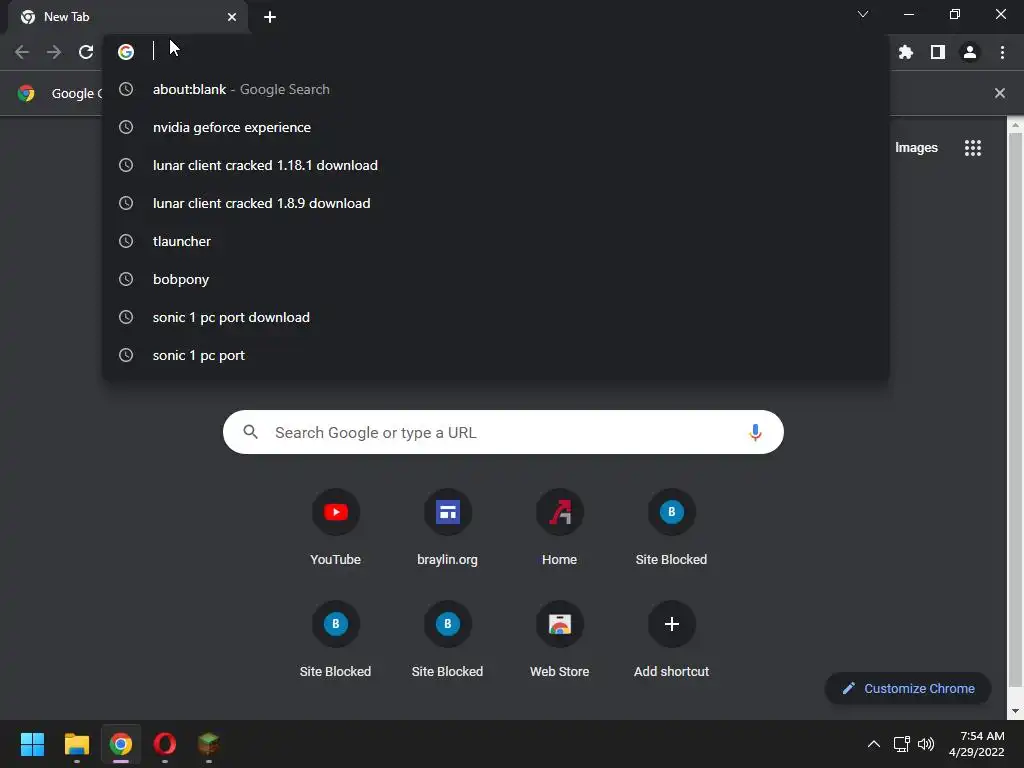Screen dimensions: 1024x768
Task: Click Customize Chrome button
Action: point(908,688)
